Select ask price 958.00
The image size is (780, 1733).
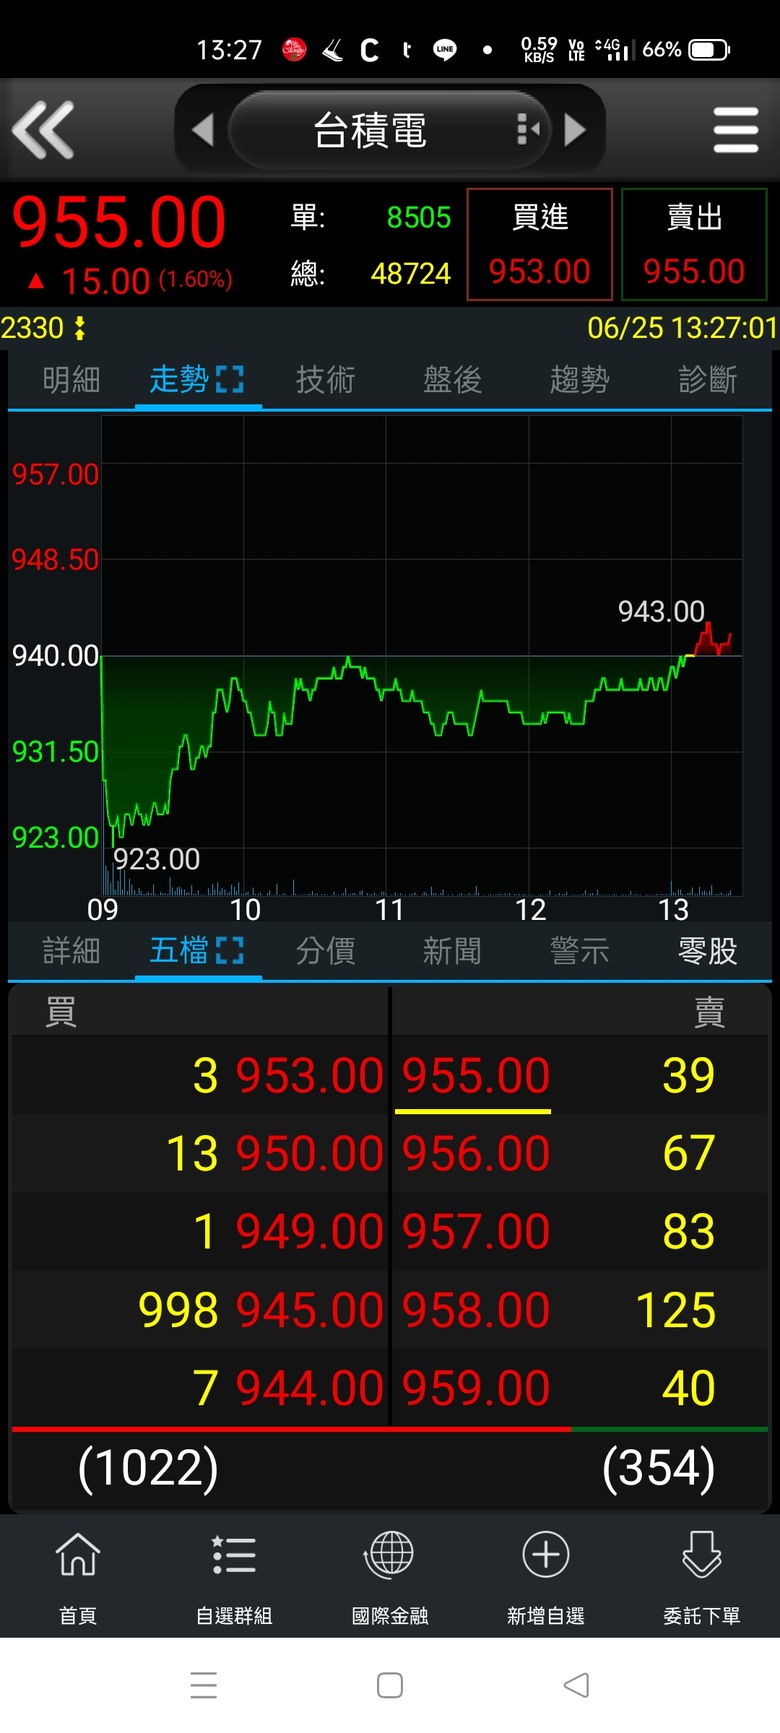(476, 1310)
